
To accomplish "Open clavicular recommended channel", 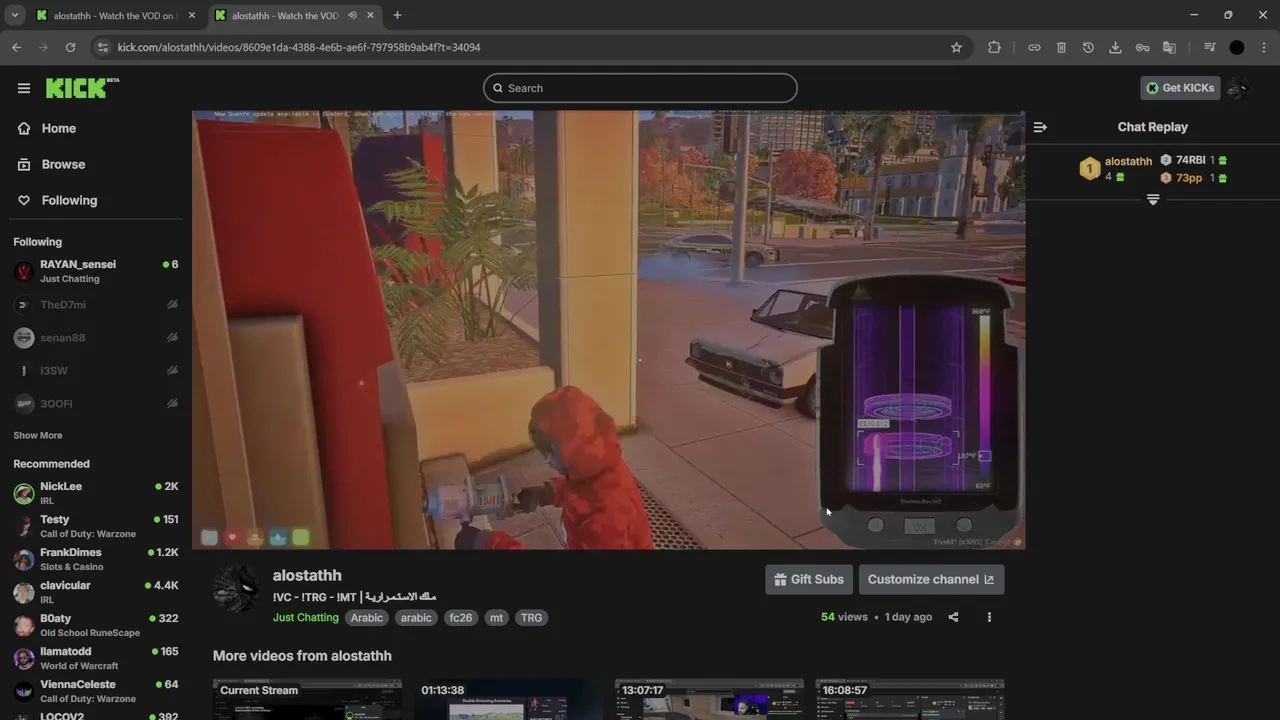I will coord(96,592).
